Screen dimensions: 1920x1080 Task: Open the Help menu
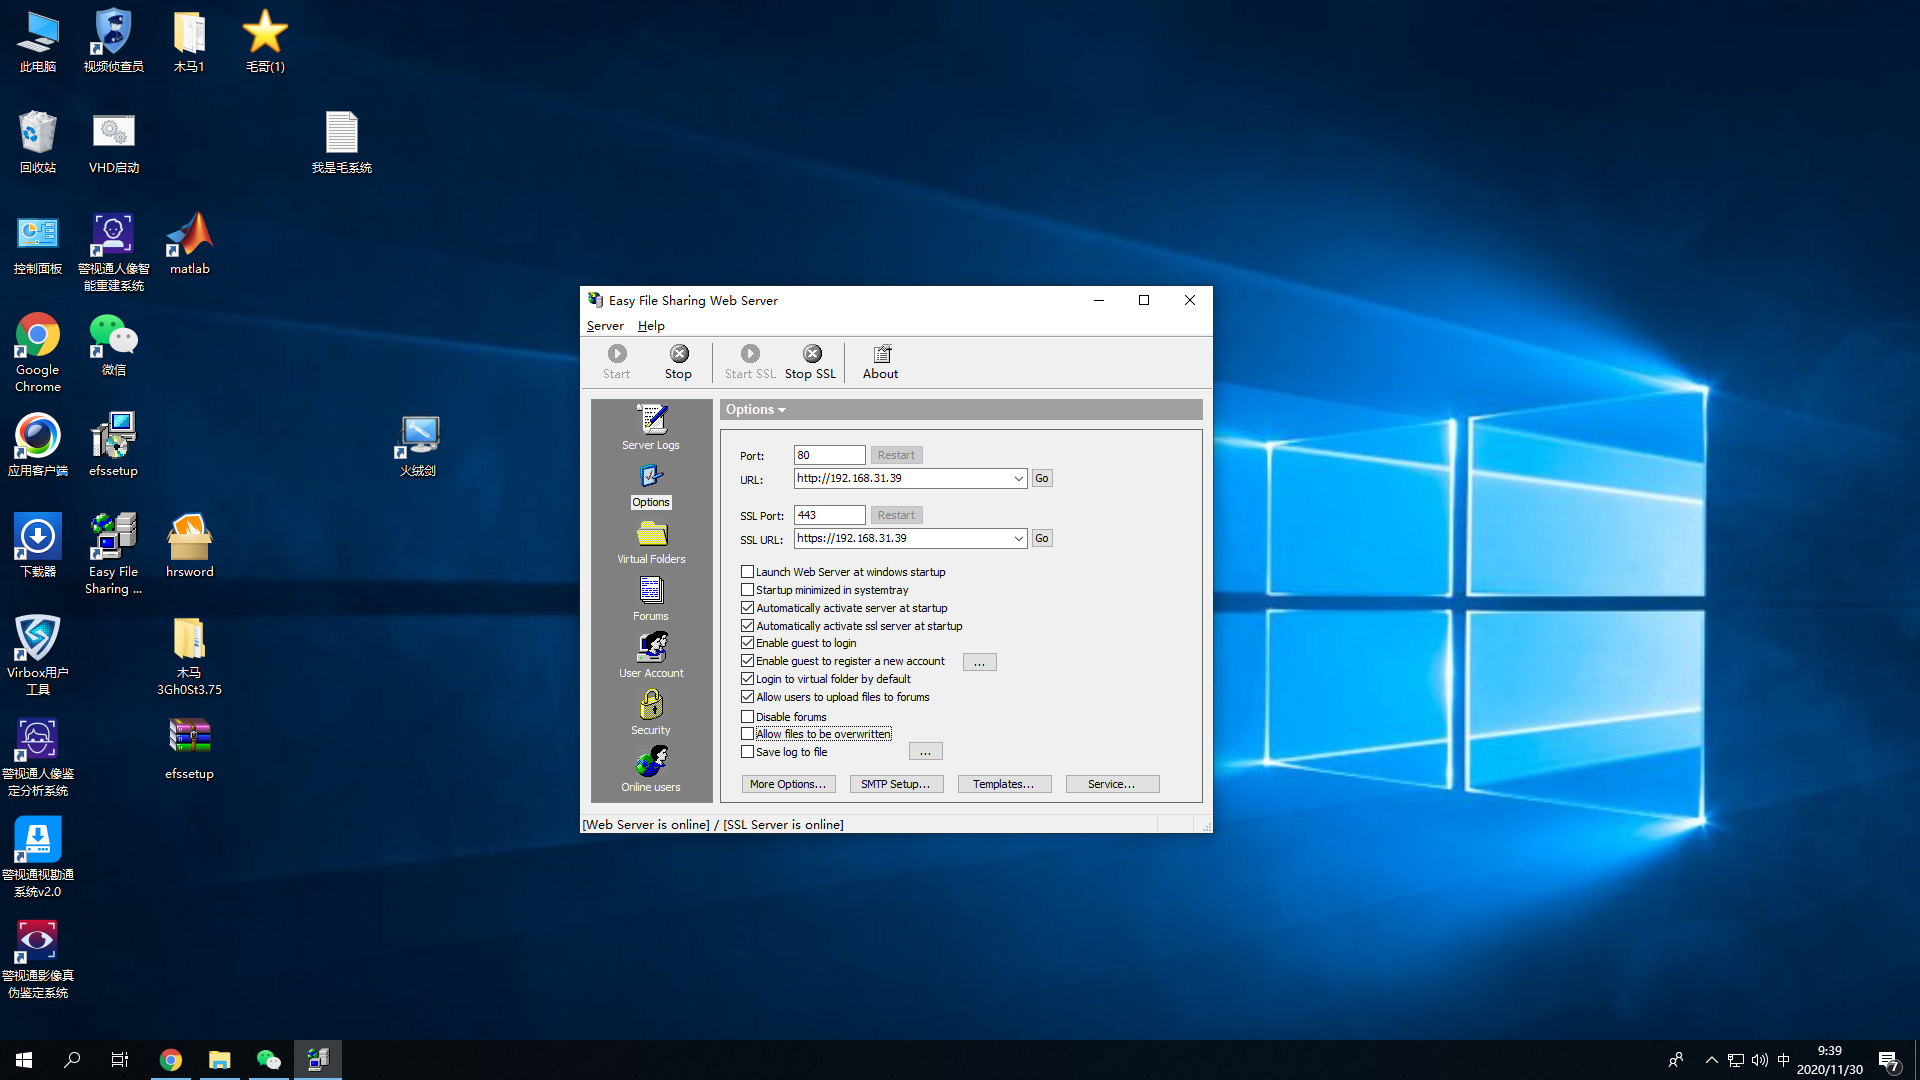coord(651,326)
